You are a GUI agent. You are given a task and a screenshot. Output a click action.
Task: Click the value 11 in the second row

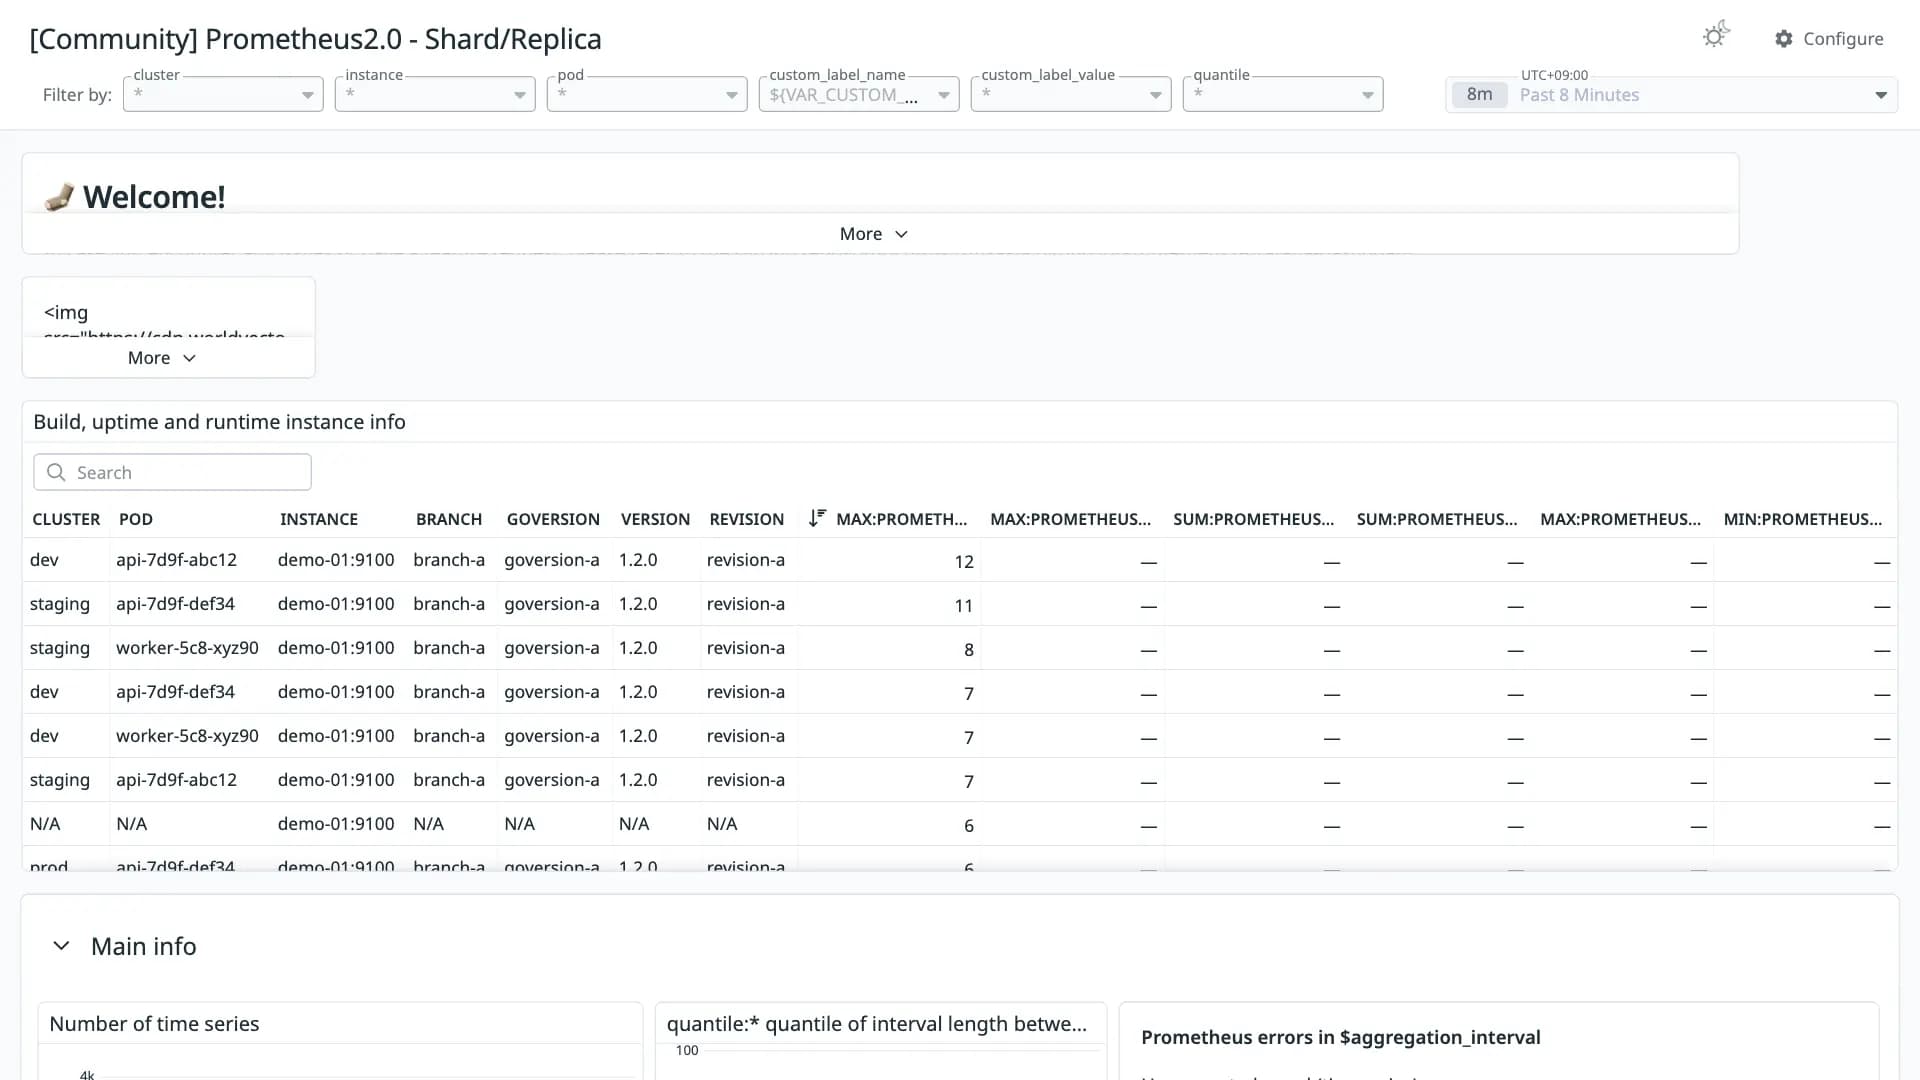964,606
